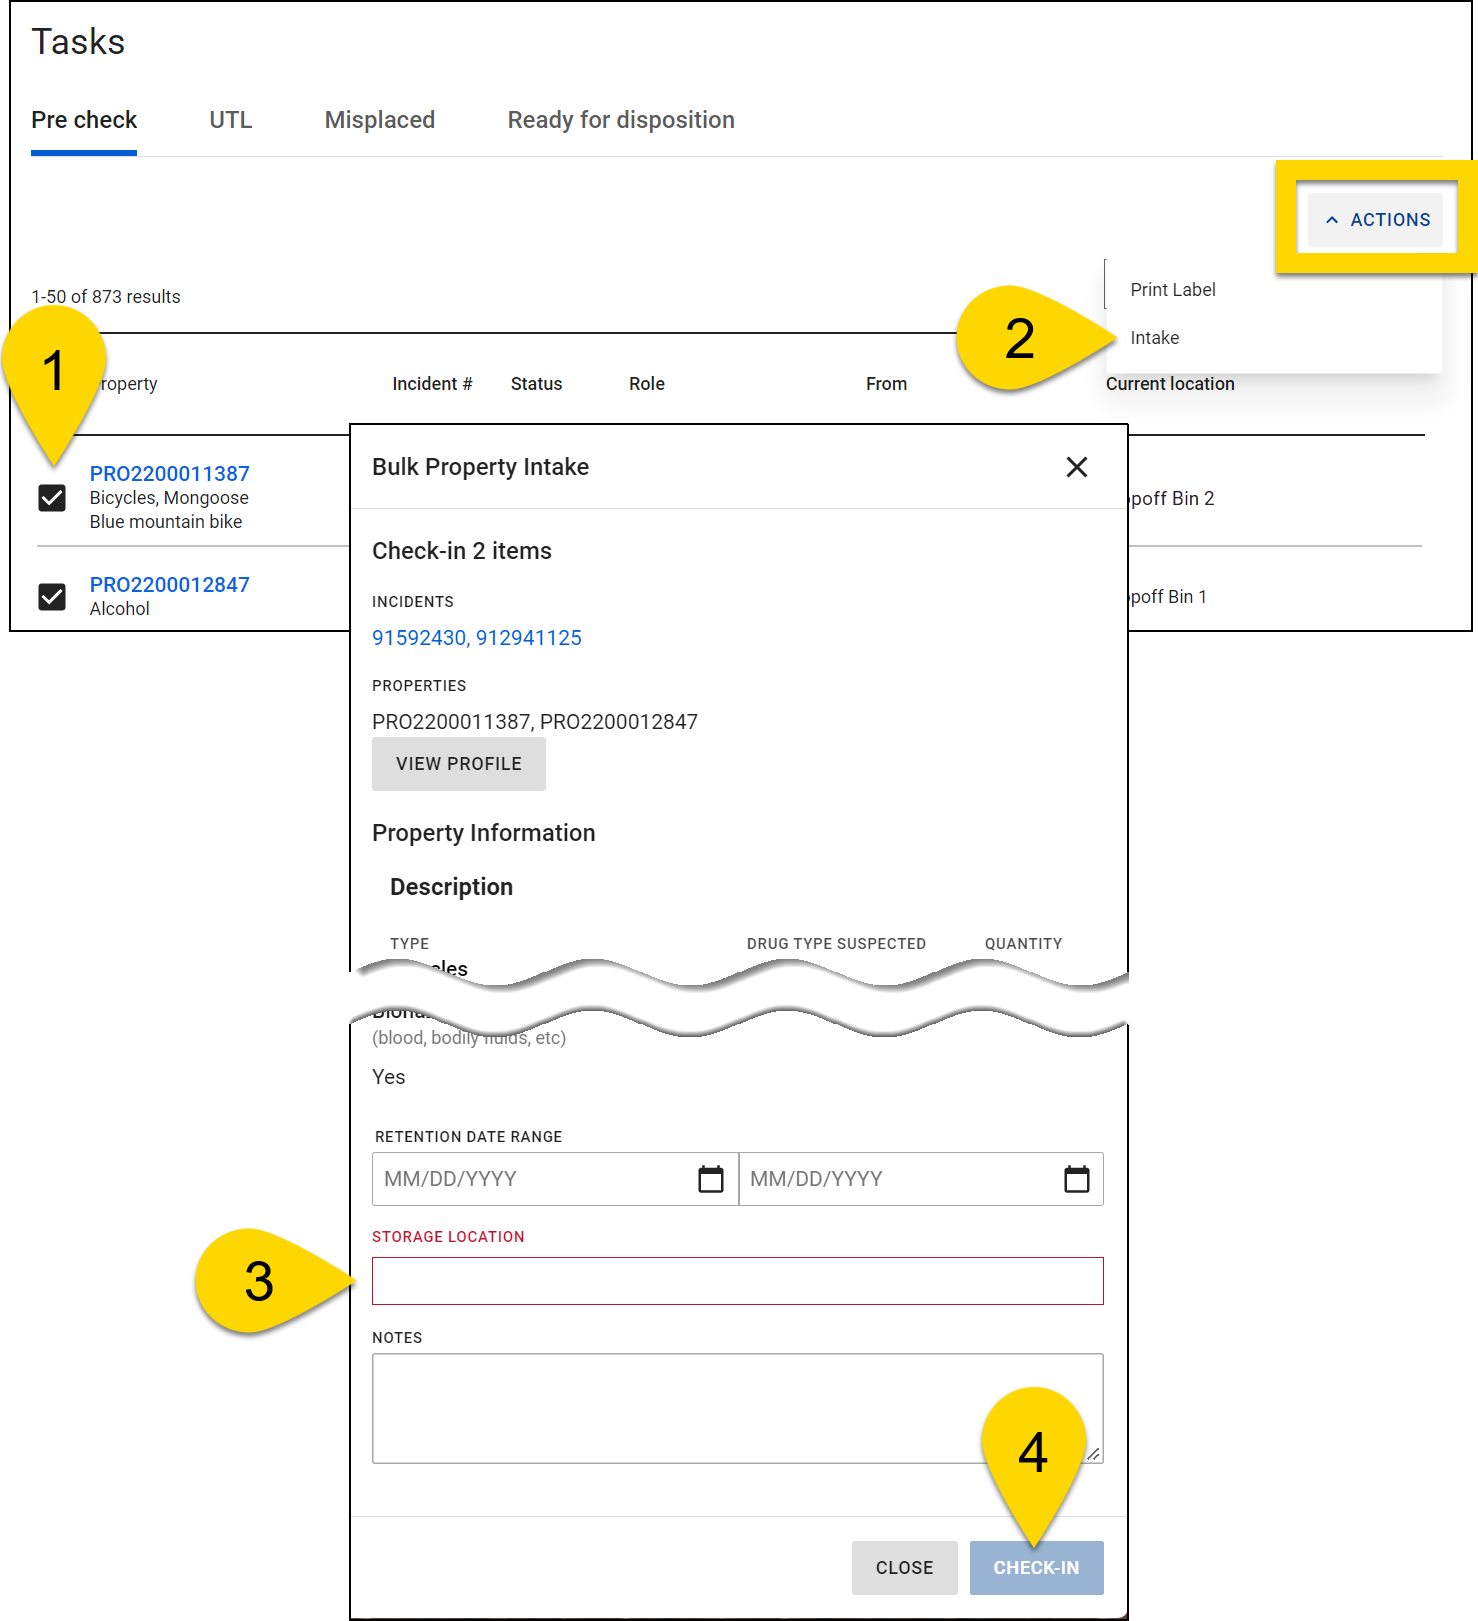Click the Close button in dialog
Viewport: 1478px width, 1621px height.
[x=905, y=1568]
